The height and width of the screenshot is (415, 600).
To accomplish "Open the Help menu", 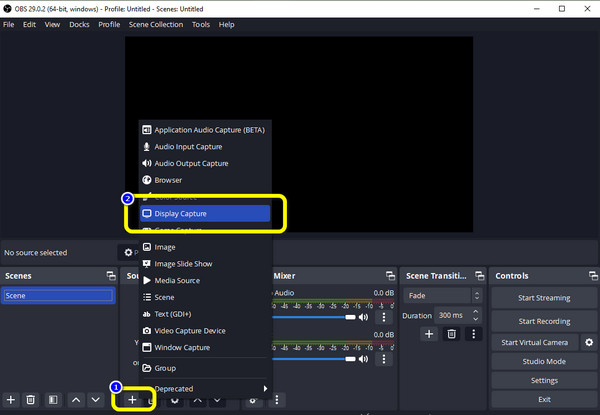I will [227, 24].
